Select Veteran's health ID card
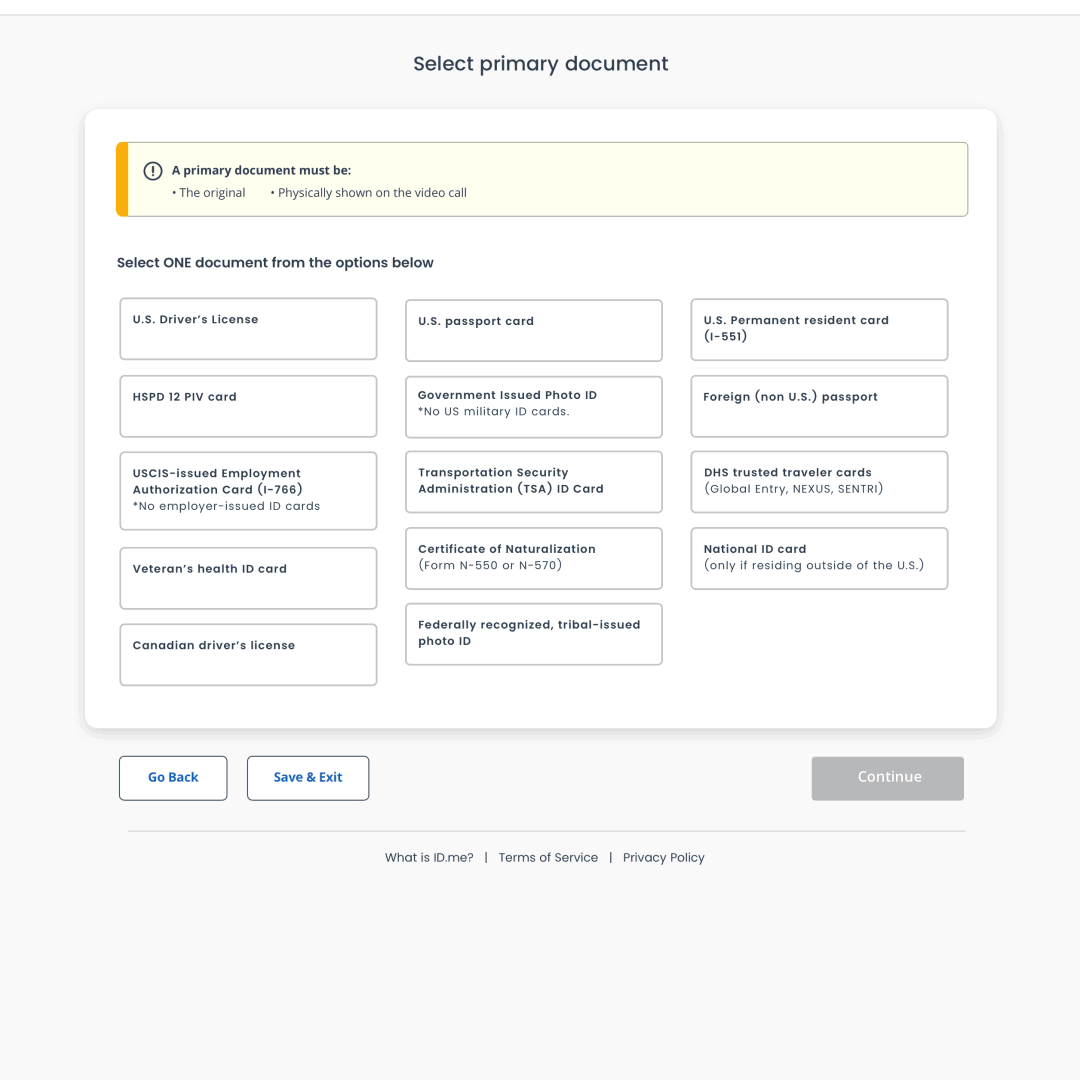Image resolution: width=1080 pixels, height=1080 pixels. pos(248,578)
